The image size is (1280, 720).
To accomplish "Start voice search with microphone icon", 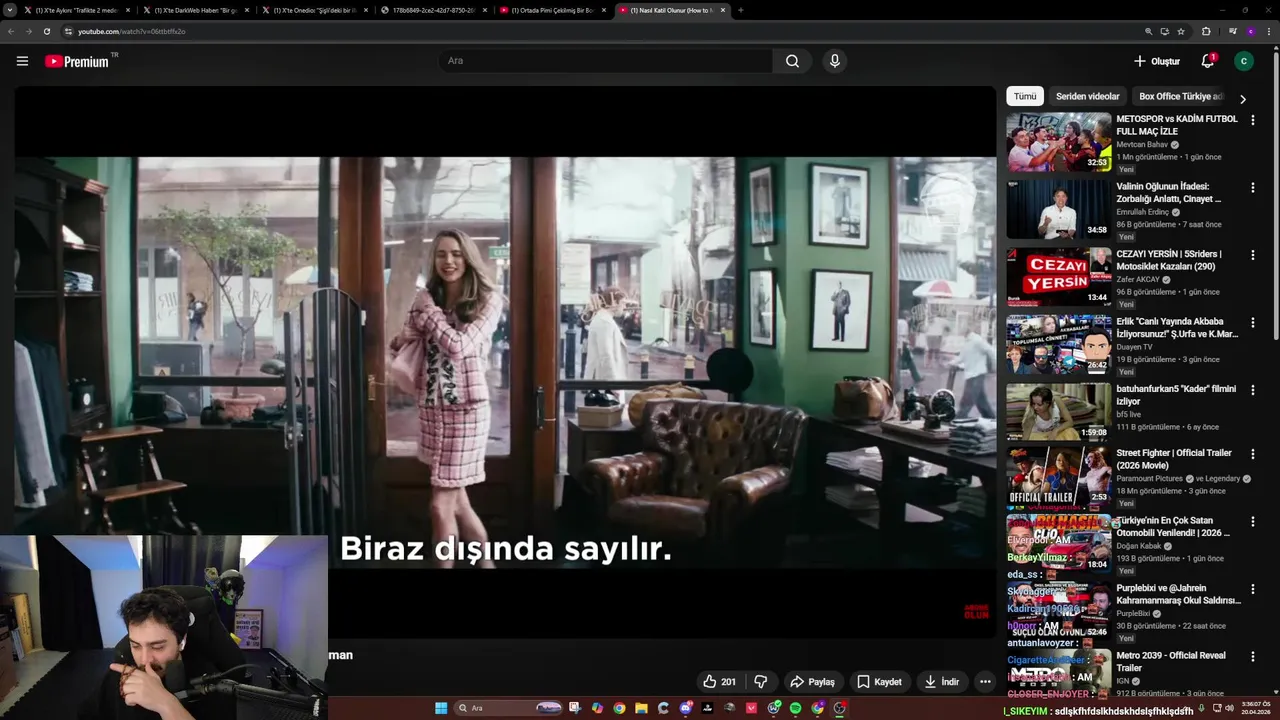I will click(x=835, y=61).
